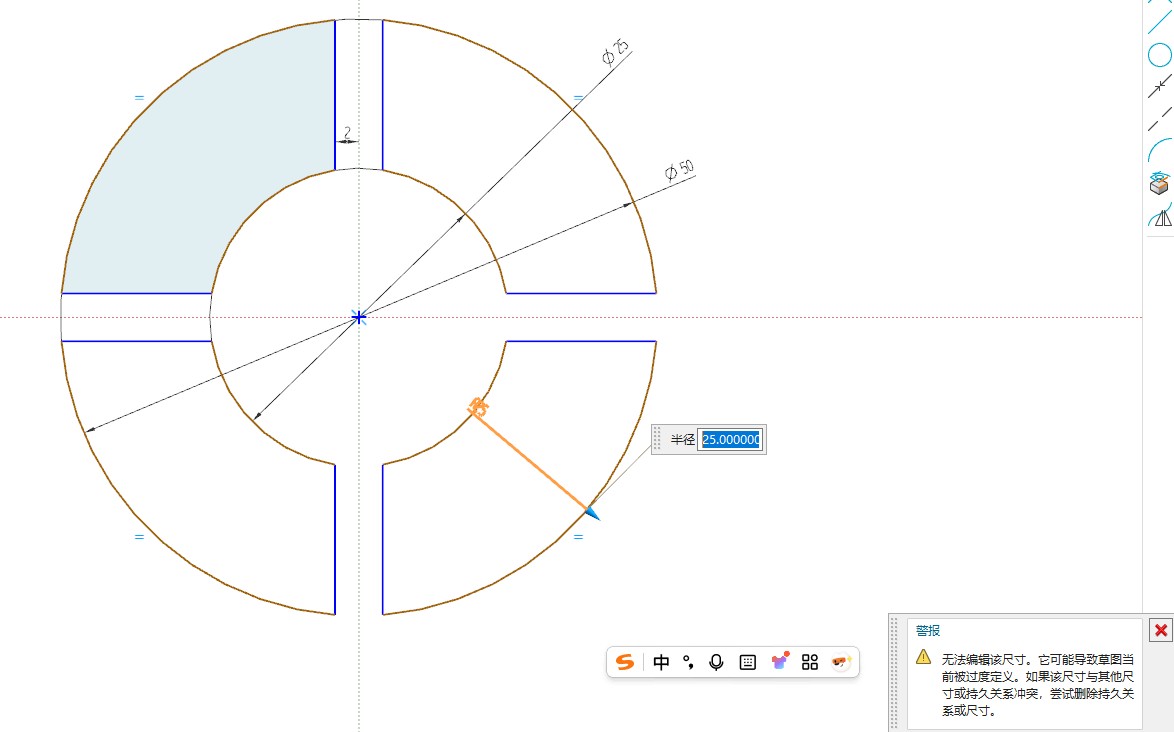1174x732 pixels.
Task: Open the soft keyboard icon
Action: (747, 662)
